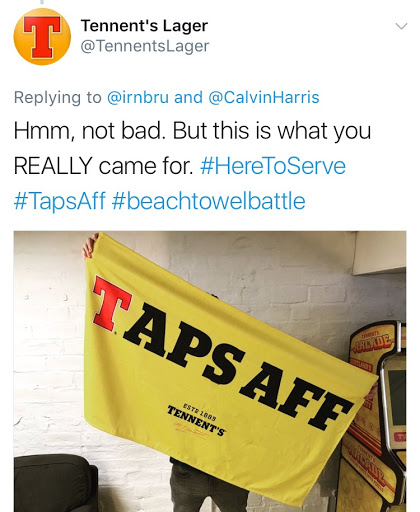Visit the @TennentsLager handle
420x512 pixels.
pyautogui.click(x=145, y=46)
